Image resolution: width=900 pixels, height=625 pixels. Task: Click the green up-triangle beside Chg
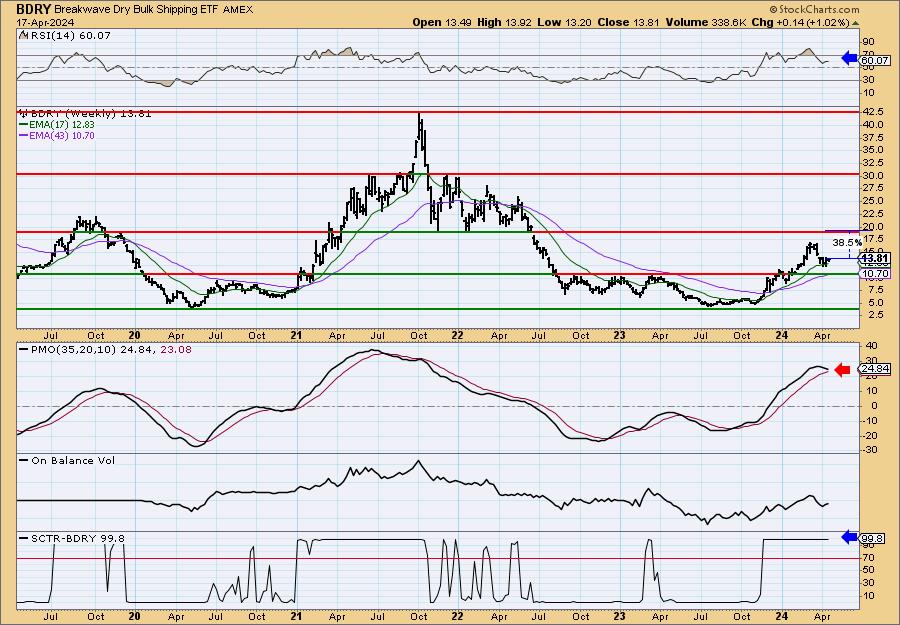tap(855, 23)
